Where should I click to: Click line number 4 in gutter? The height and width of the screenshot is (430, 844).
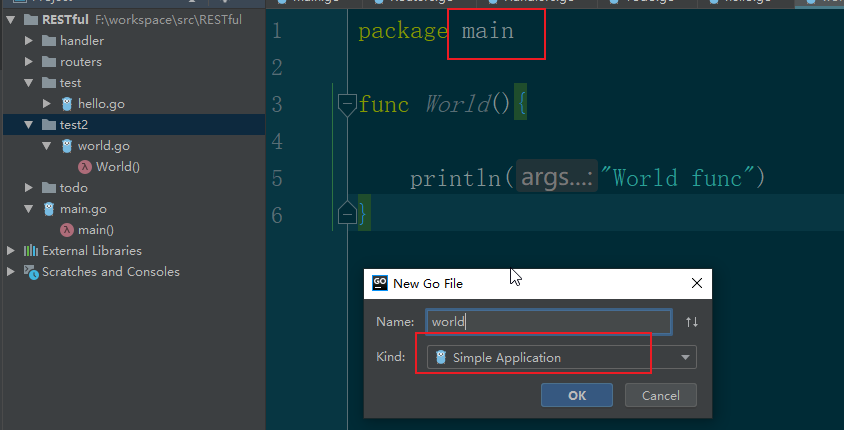pyautogui.click(x=277, y=142)
